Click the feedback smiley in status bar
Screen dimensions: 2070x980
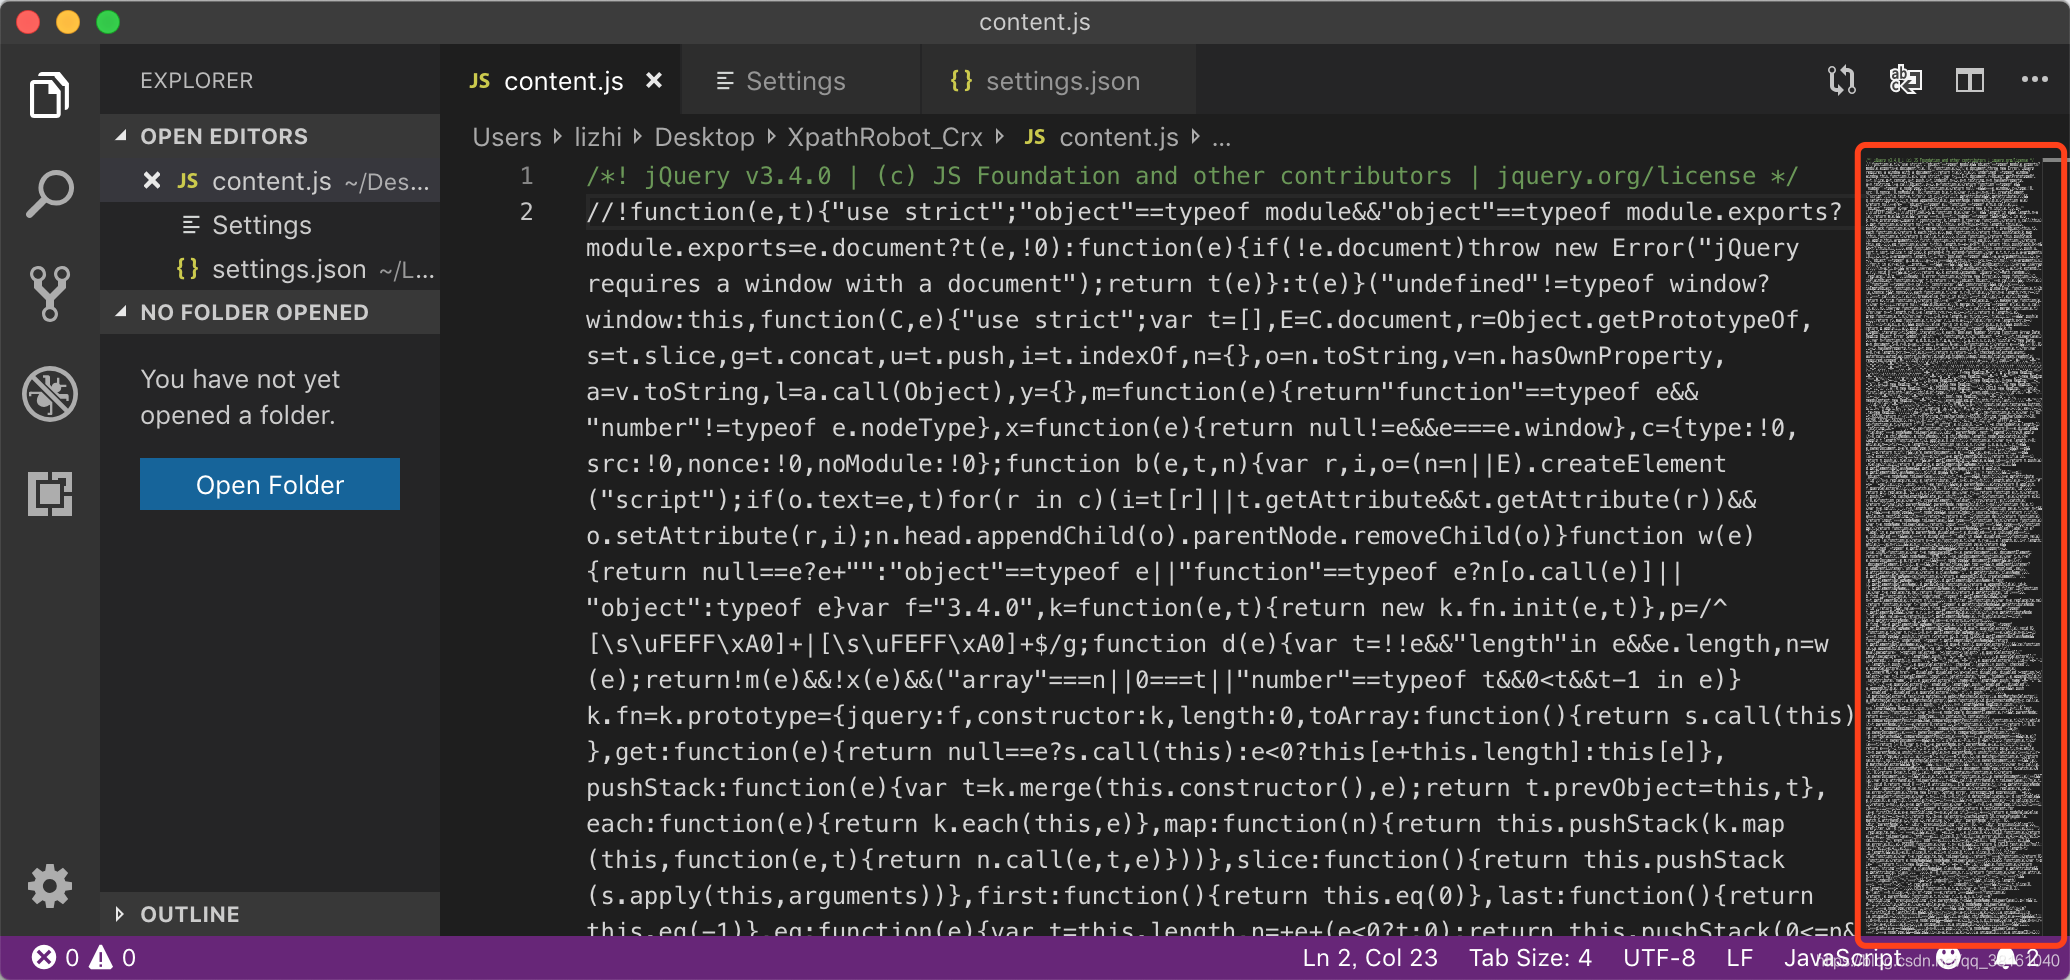1948,958
